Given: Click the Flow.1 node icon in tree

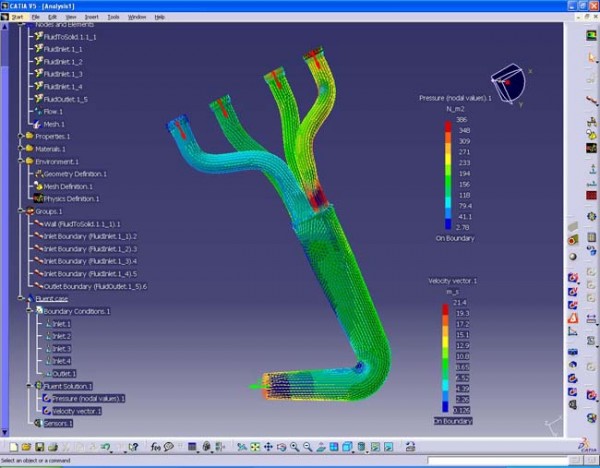Looking at the screenshot, I should pos(38,111).
